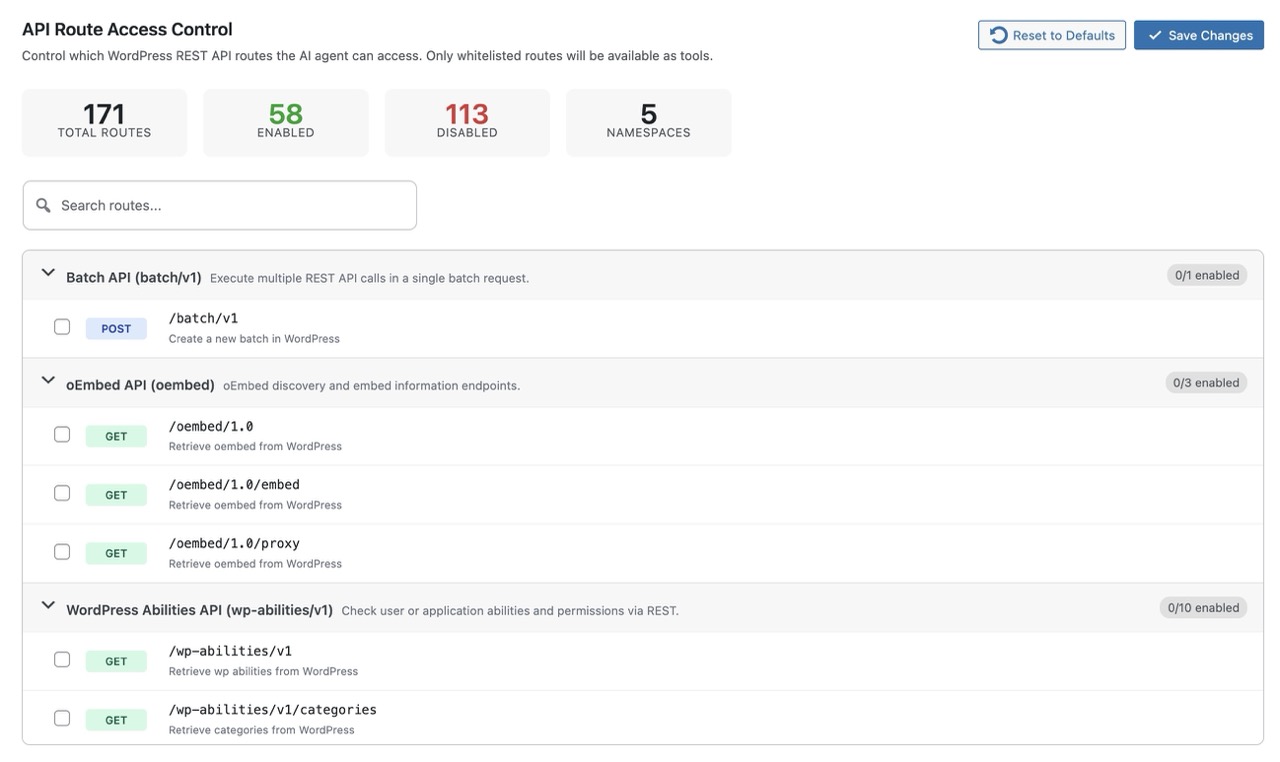Toggle the /wp-abilities/v1/categories checkbox
Viewport: 1280px width, 762px height.
62,718
